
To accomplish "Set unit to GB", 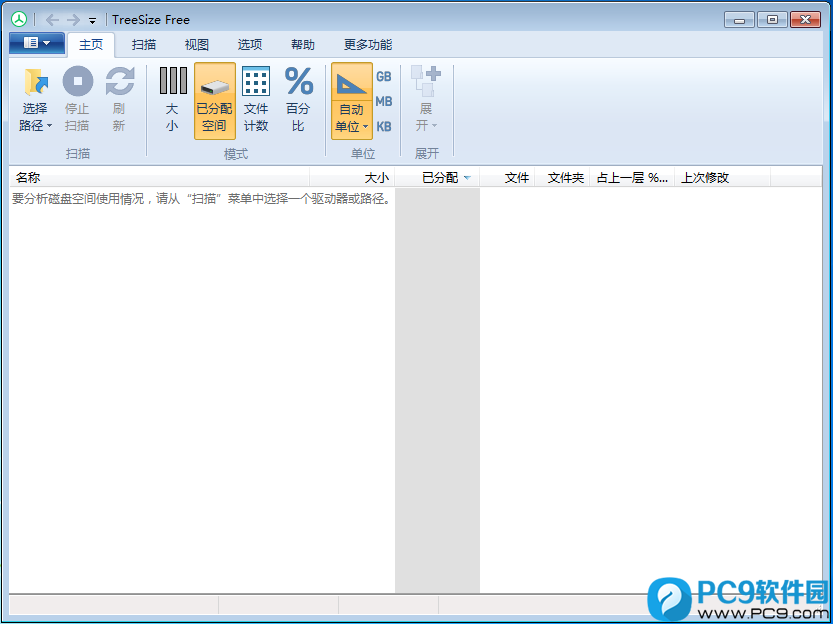I will [384, 76].
